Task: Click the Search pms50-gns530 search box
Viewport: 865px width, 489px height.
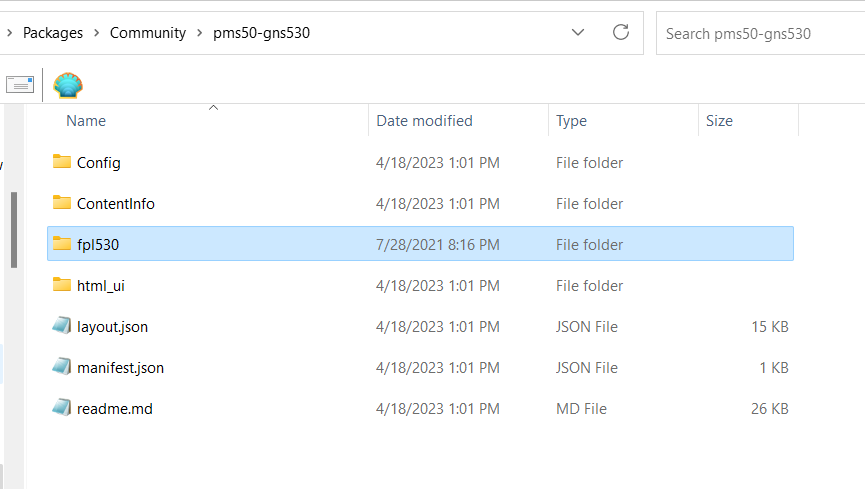Action: (760, 33)
